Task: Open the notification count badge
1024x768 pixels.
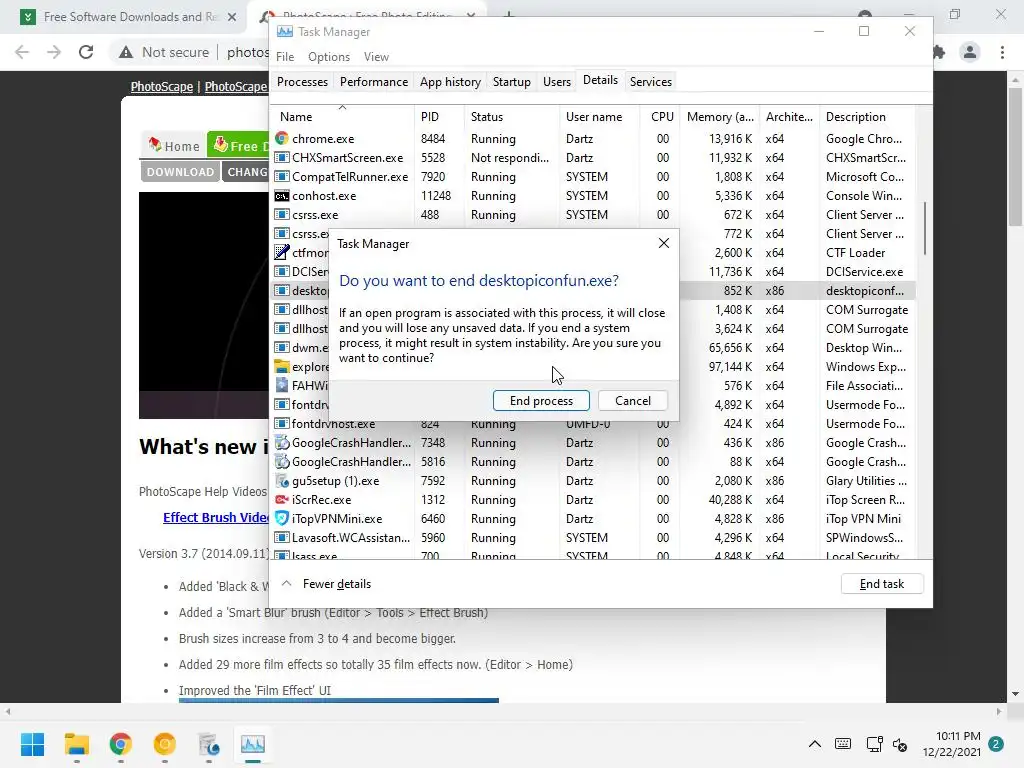Action: click(996, 744)
